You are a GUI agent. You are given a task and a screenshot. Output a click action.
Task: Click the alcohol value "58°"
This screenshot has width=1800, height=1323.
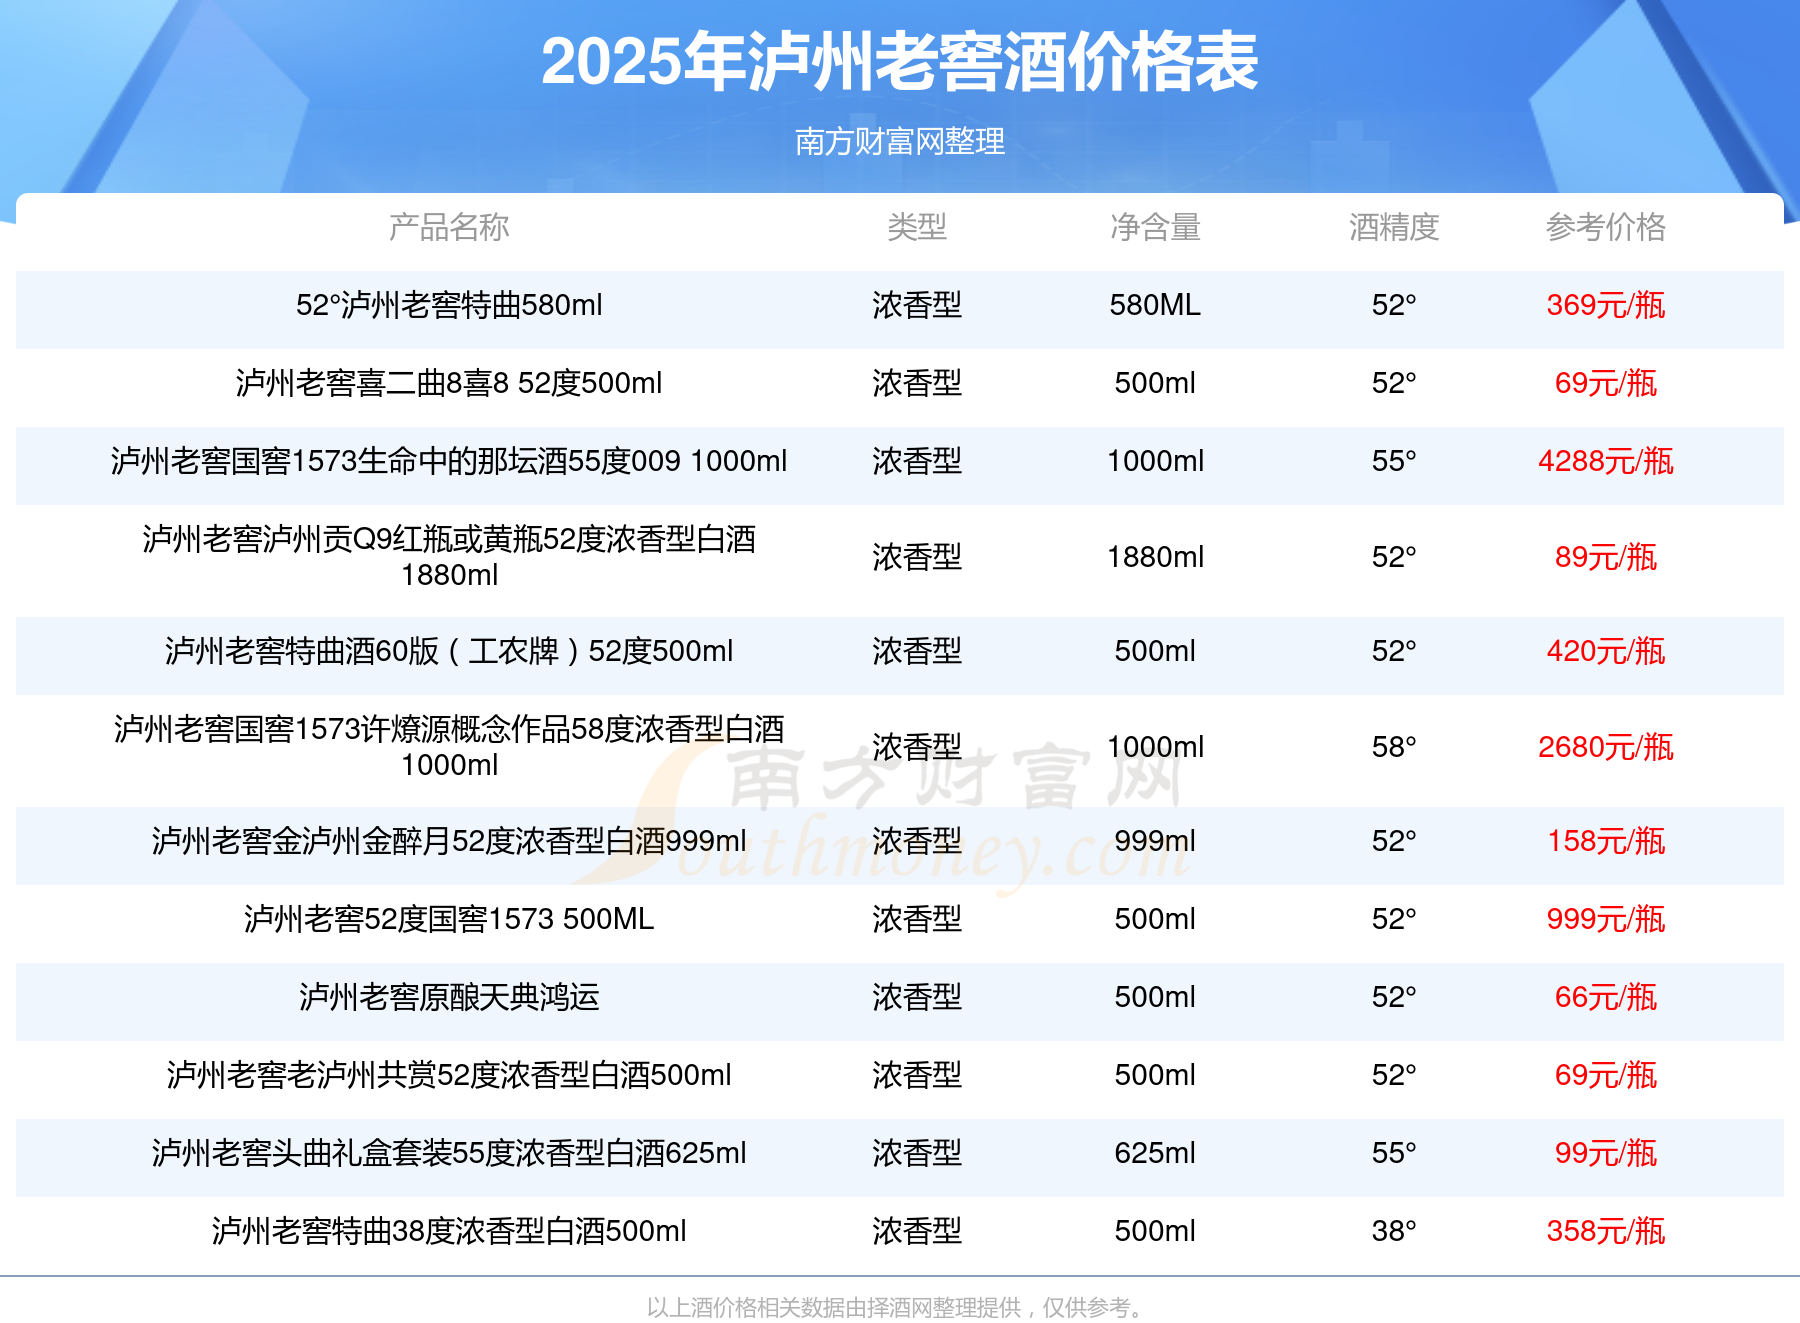pos(1394,747)
